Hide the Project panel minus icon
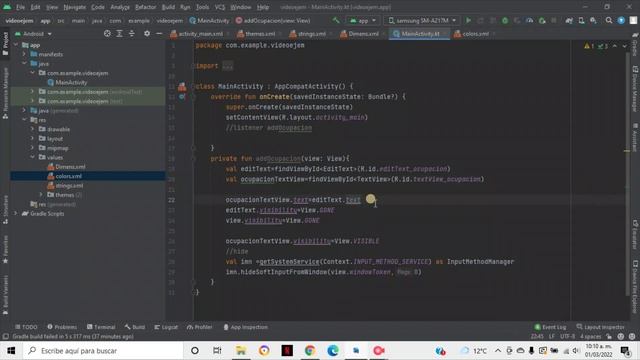Viewport: 640px width, 360px height. pos(159,33)
